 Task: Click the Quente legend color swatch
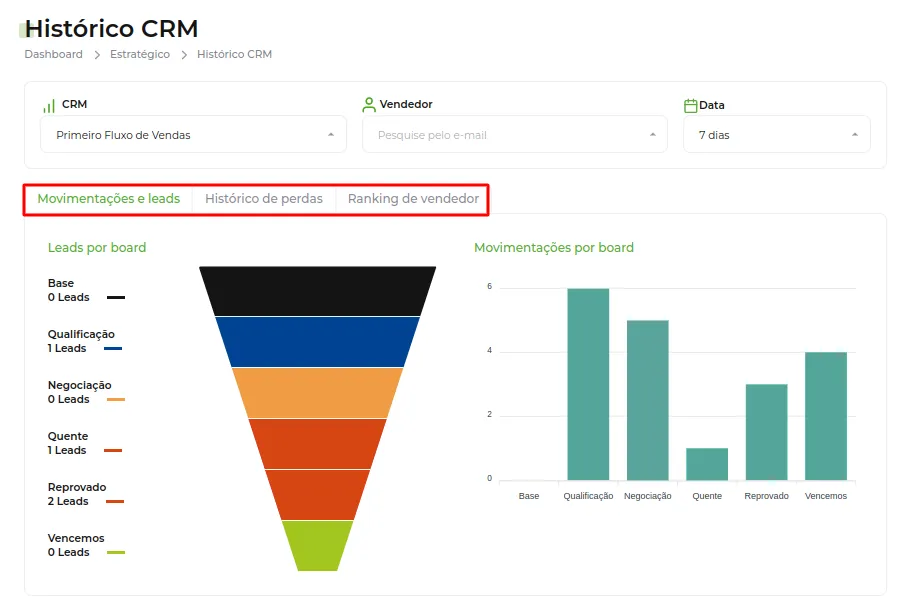pos(113,450)
